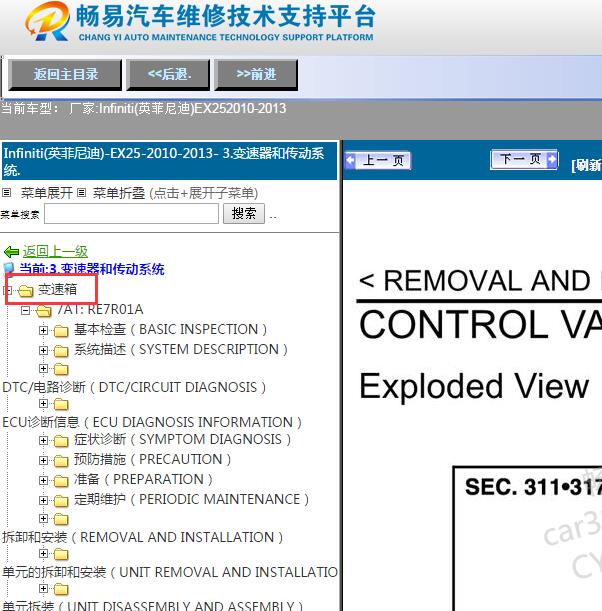The width and height of the screenshot is (602, 611).
Task: Click the folder icon above DTC/电路诊断
Action: (61, 369)
